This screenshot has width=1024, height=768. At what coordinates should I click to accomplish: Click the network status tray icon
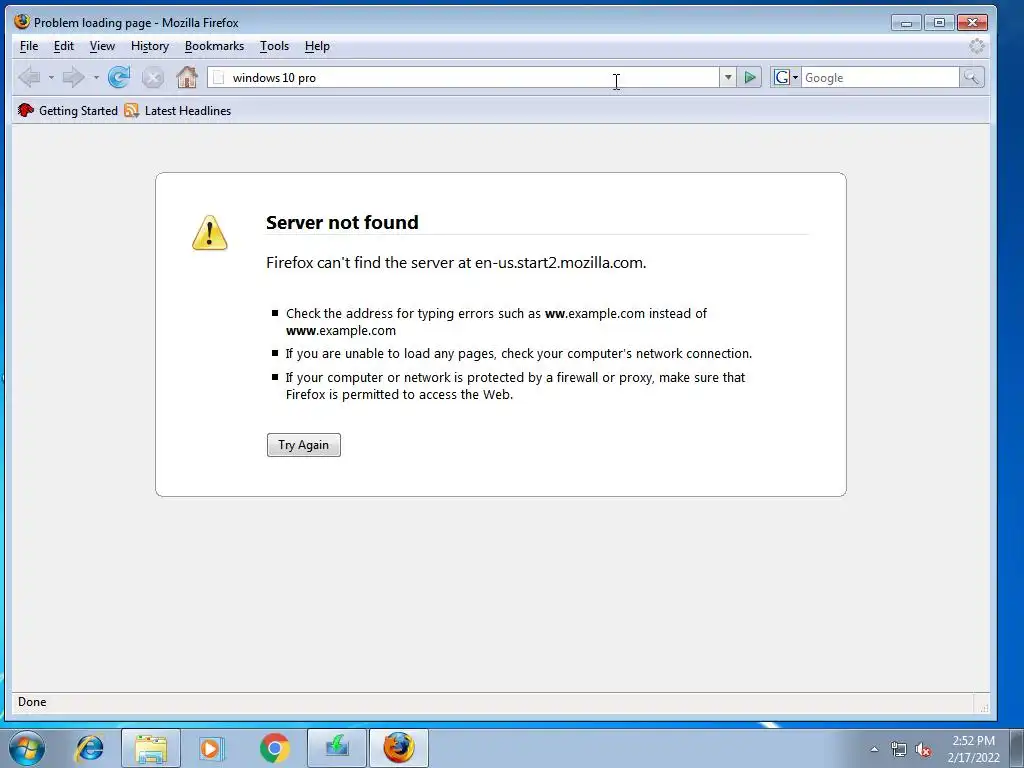point(899,749)
